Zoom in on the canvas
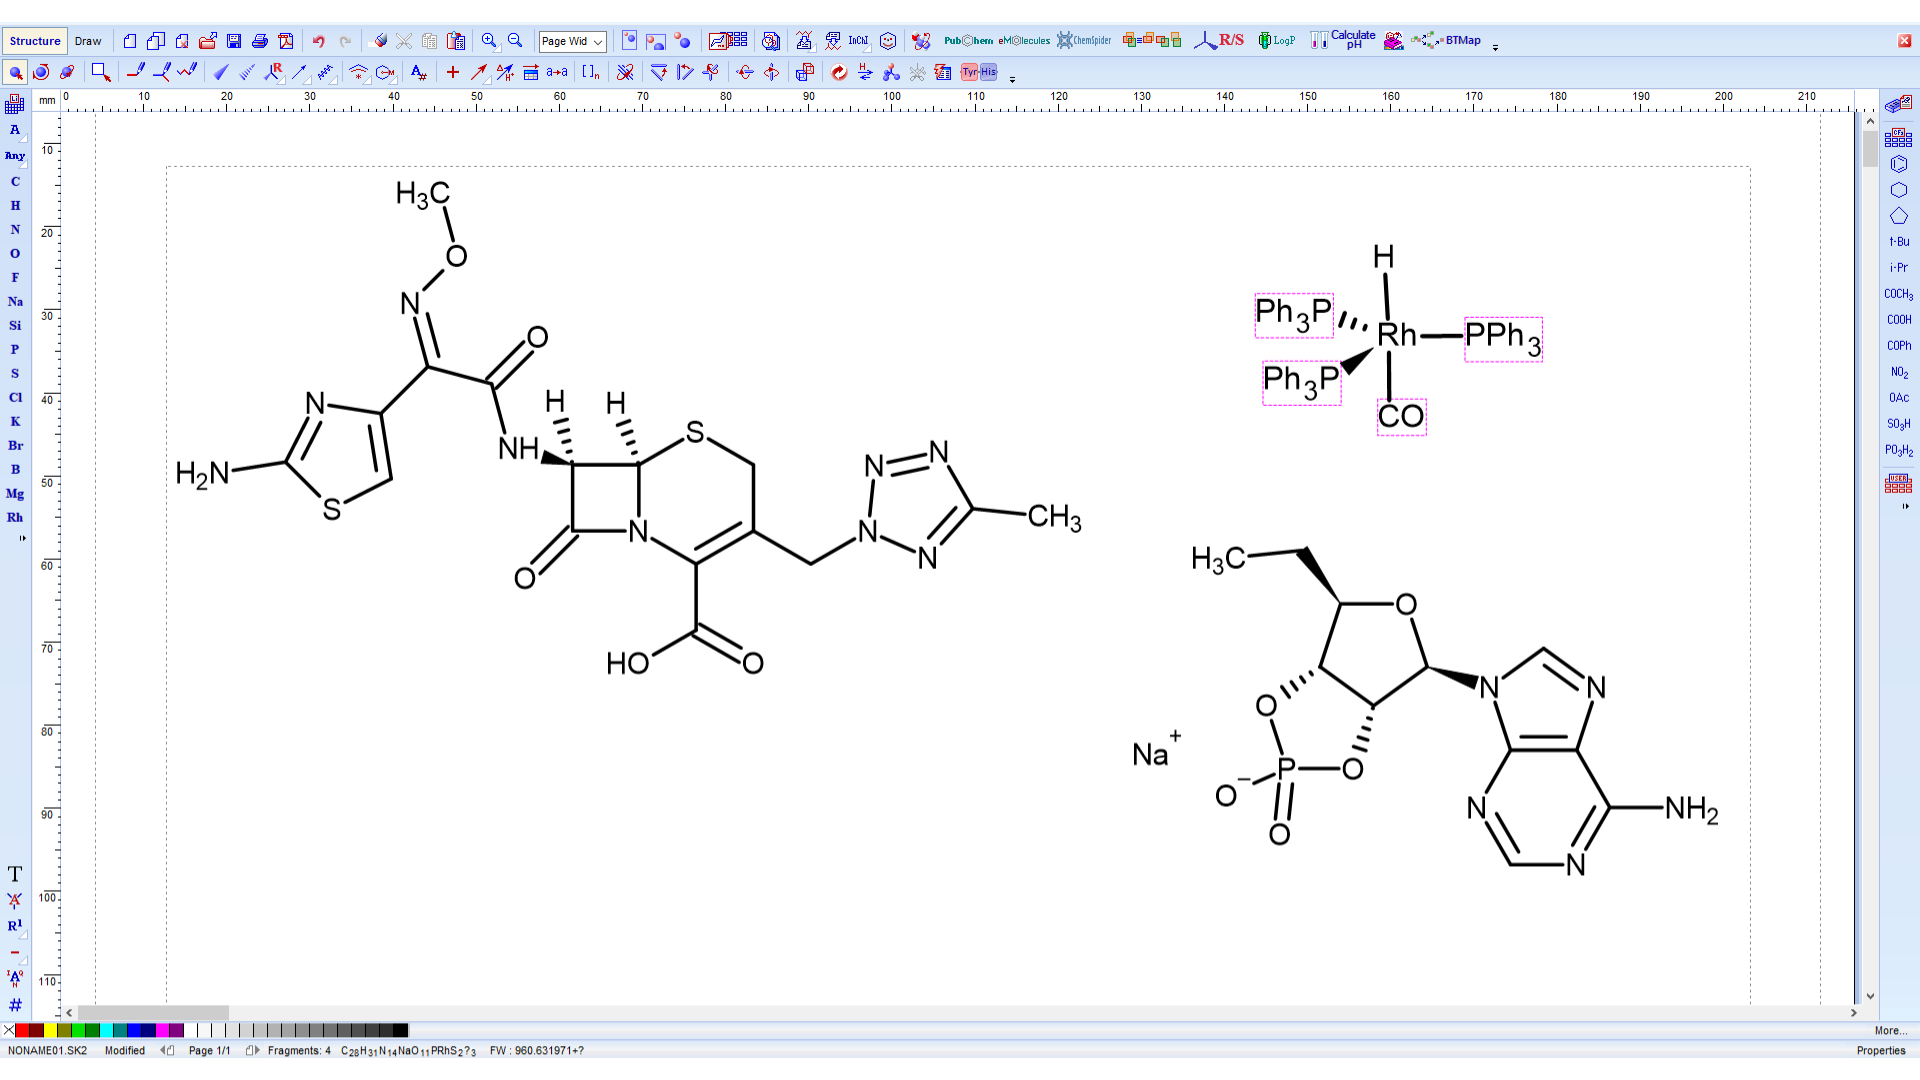The height and width of the screenshot is (1080, 1920). (x=489, y=41)
